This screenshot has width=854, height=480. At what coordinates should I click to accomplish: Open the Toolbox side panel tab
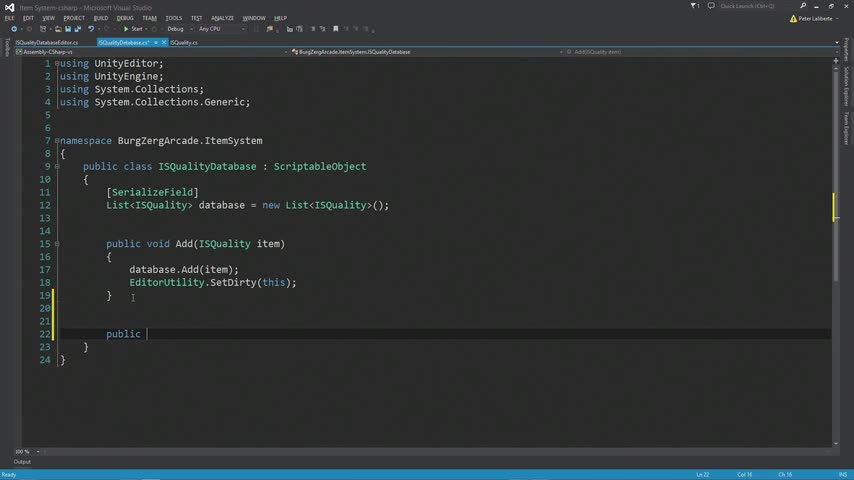pos(7,48)
